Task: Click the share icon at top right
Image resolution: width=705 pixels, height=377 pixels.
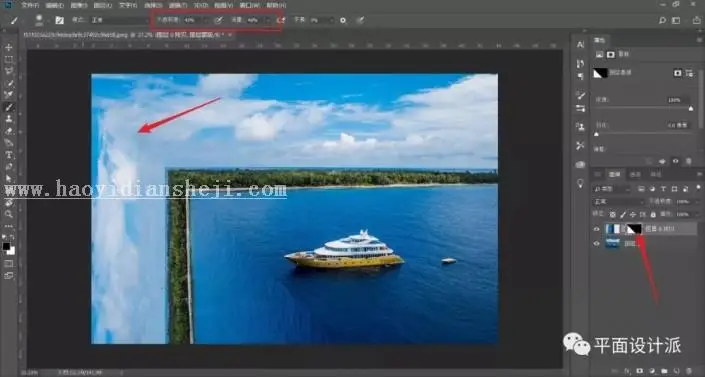Action: coord(696,20)
